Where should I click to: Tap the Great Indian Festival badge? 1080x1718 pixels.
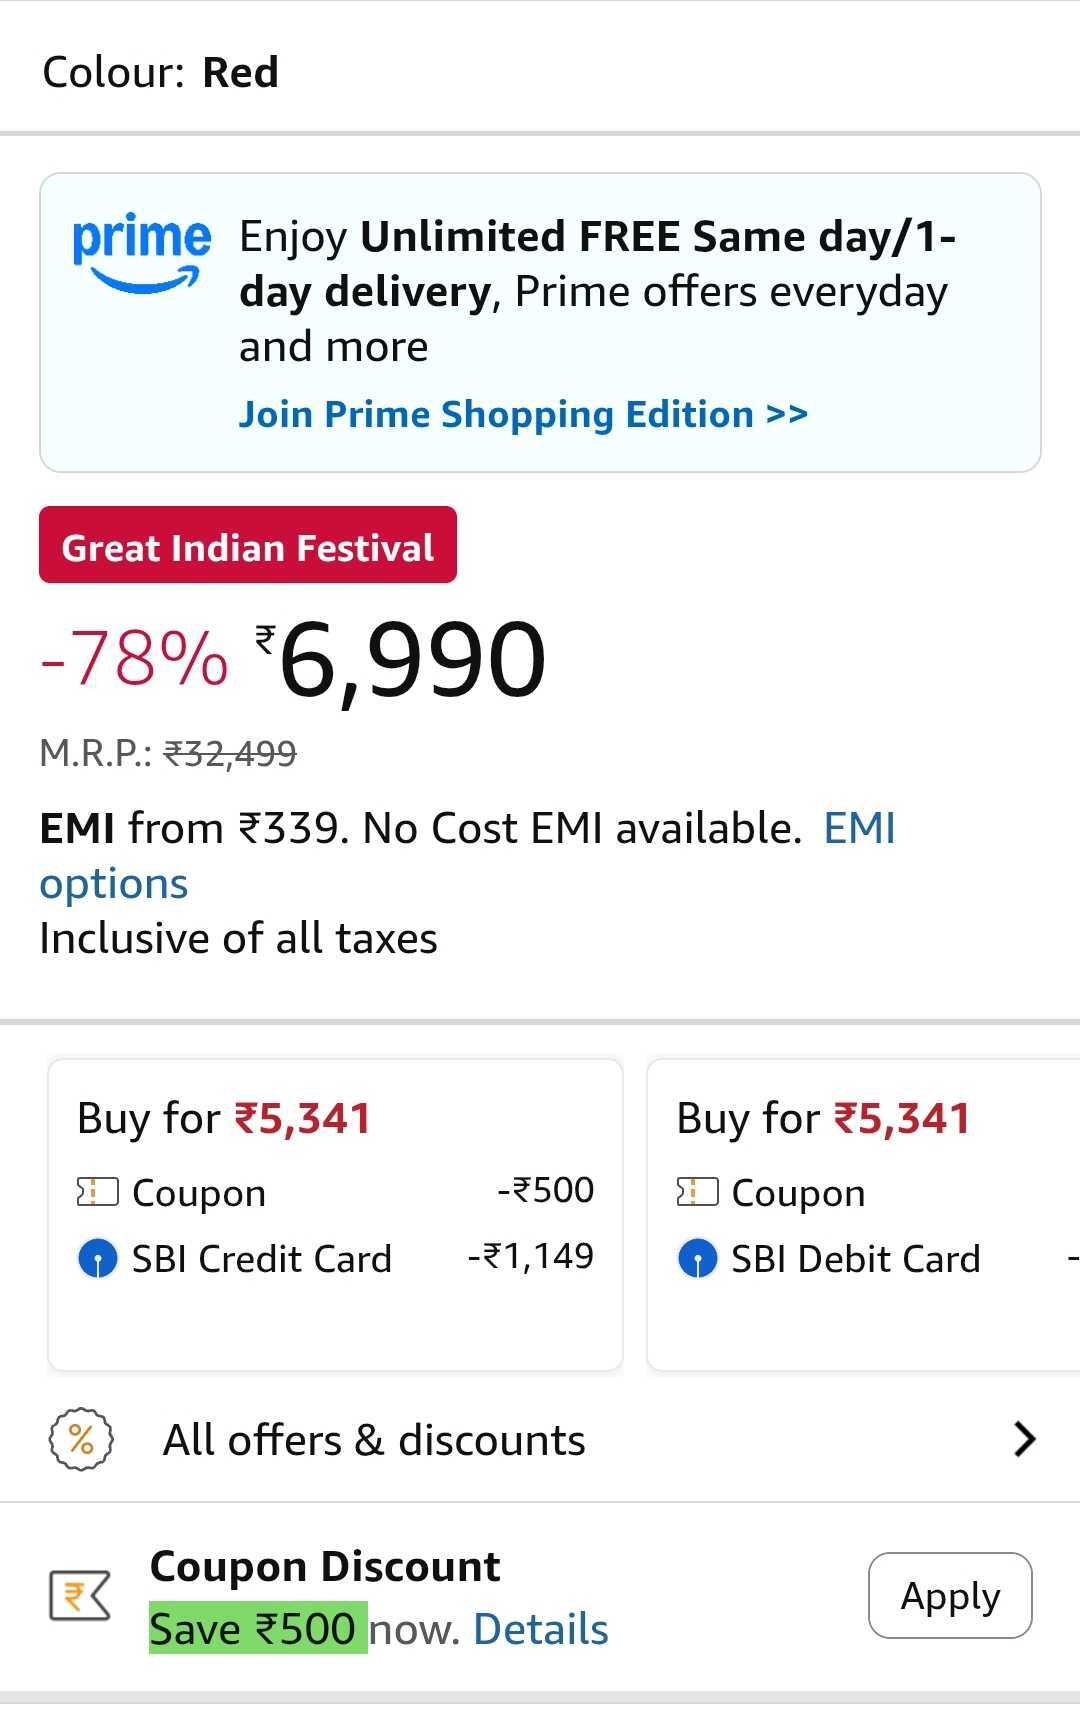tap(247, 545)
